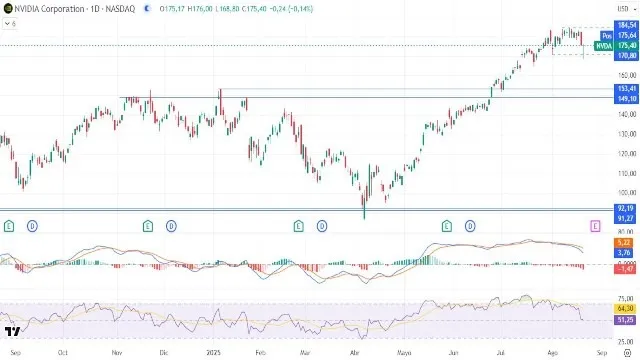Select the 175,40 last price label
This screenshot has height=360, width=640.
[627, 46]
